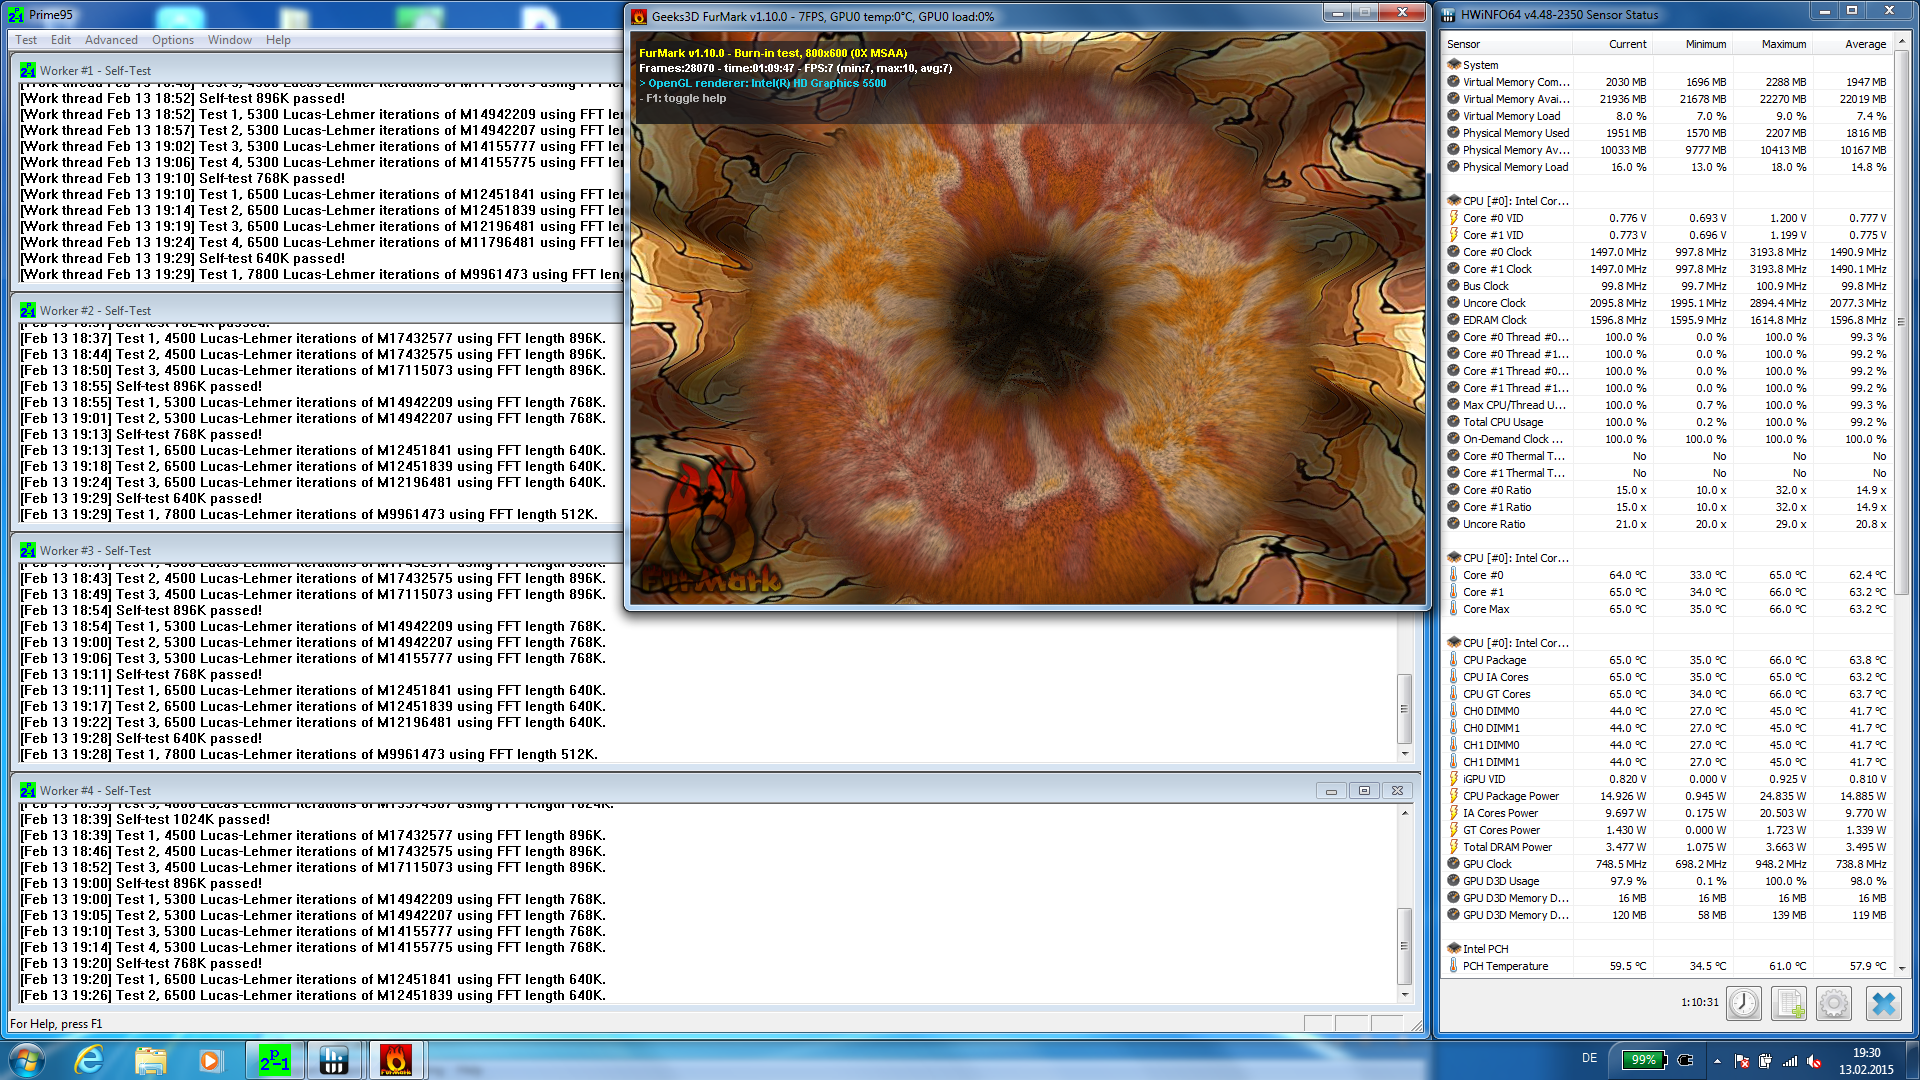Click the taskbar clock showing 19:30
This screenshot has width=1920, height=1080.
pos(1866,1061)
